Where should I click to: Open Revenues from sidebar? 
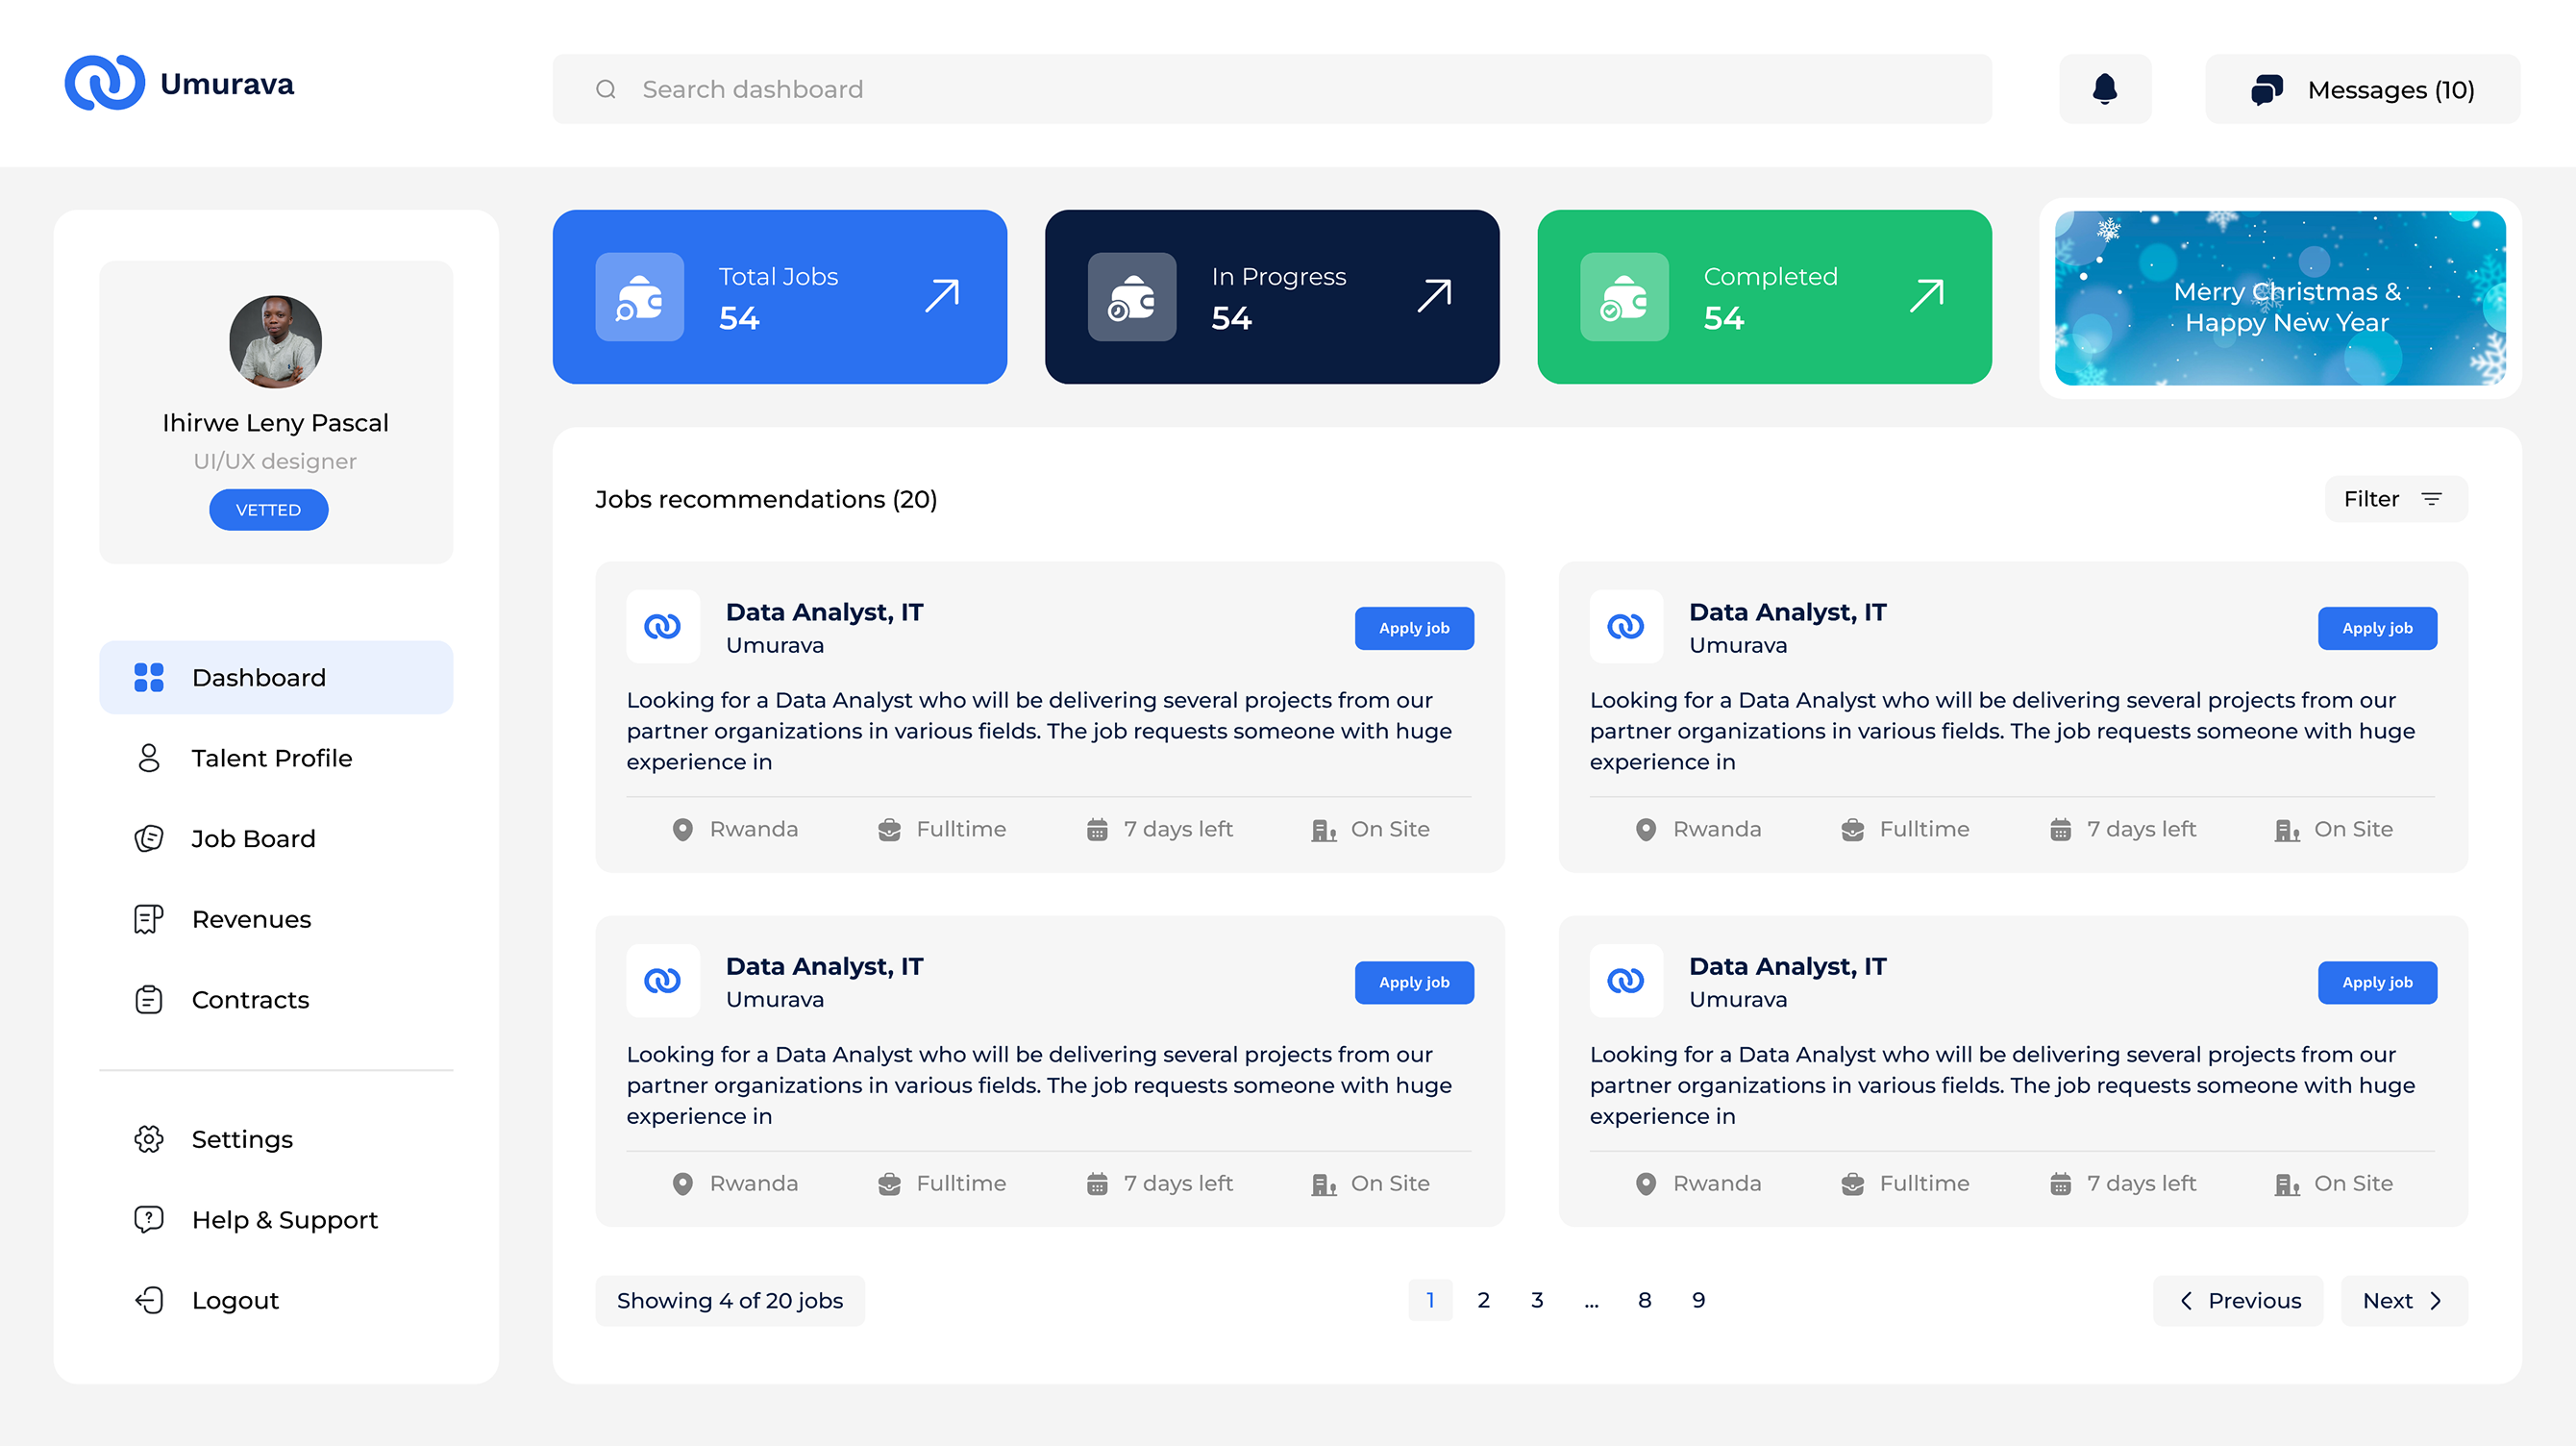(x=251, y=919)
